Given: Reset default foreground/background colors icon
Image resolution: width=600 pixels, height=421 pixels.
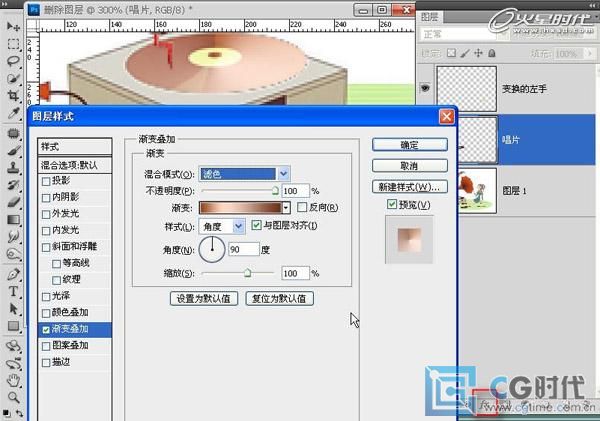Looking at the screenshot, I should coord(6,413).
